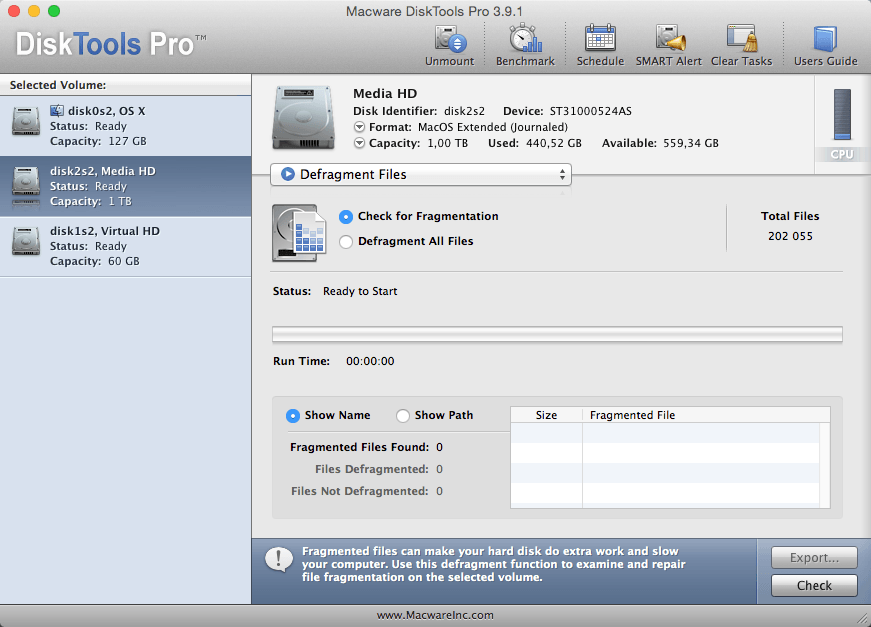The height and width of the screenshot is (627, 871).
Task: Click the disk1s2 Virtual HD drive icon
Action: click(x=26, y=241)
